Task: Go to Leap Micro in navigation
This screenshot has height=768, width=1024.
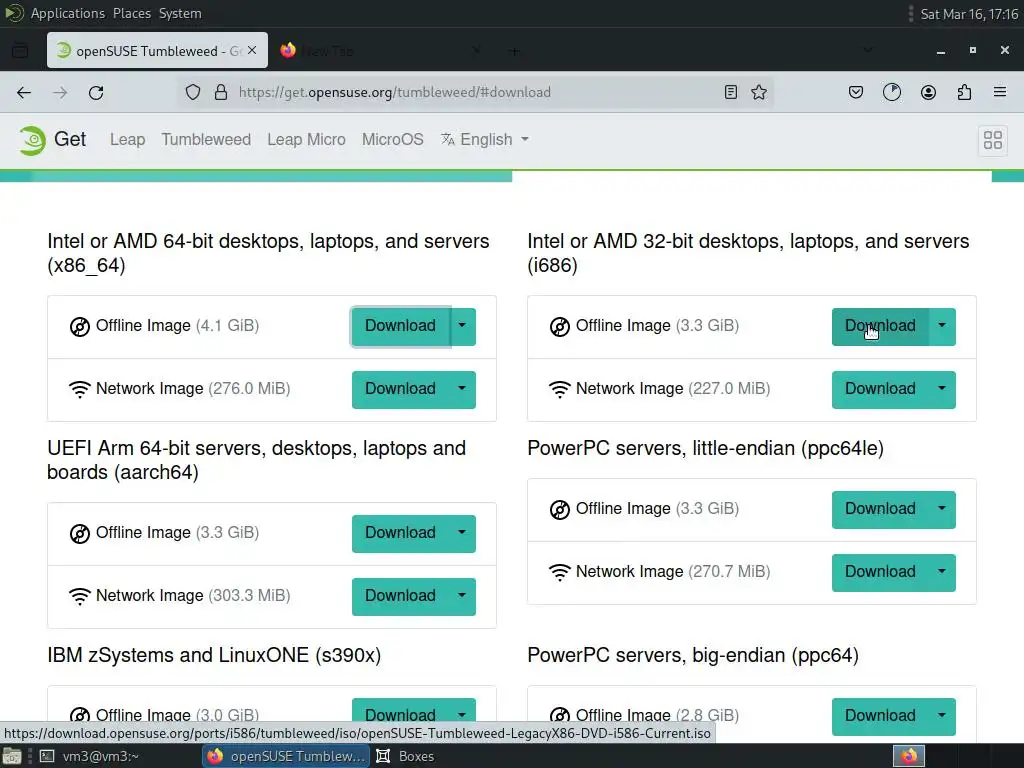Action: coord(306,140)
